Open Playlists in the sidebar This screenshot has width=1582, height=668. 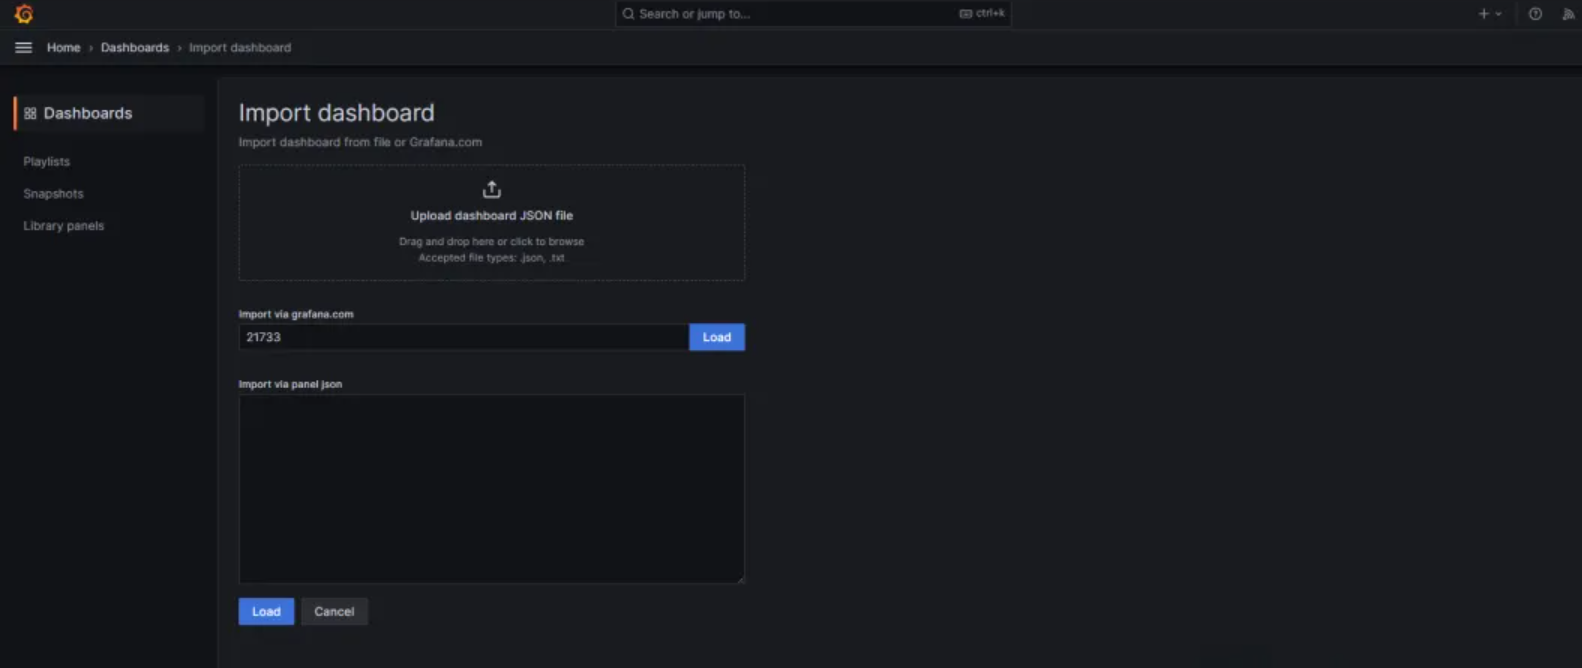pyautogui.click(x=47, y=161)
